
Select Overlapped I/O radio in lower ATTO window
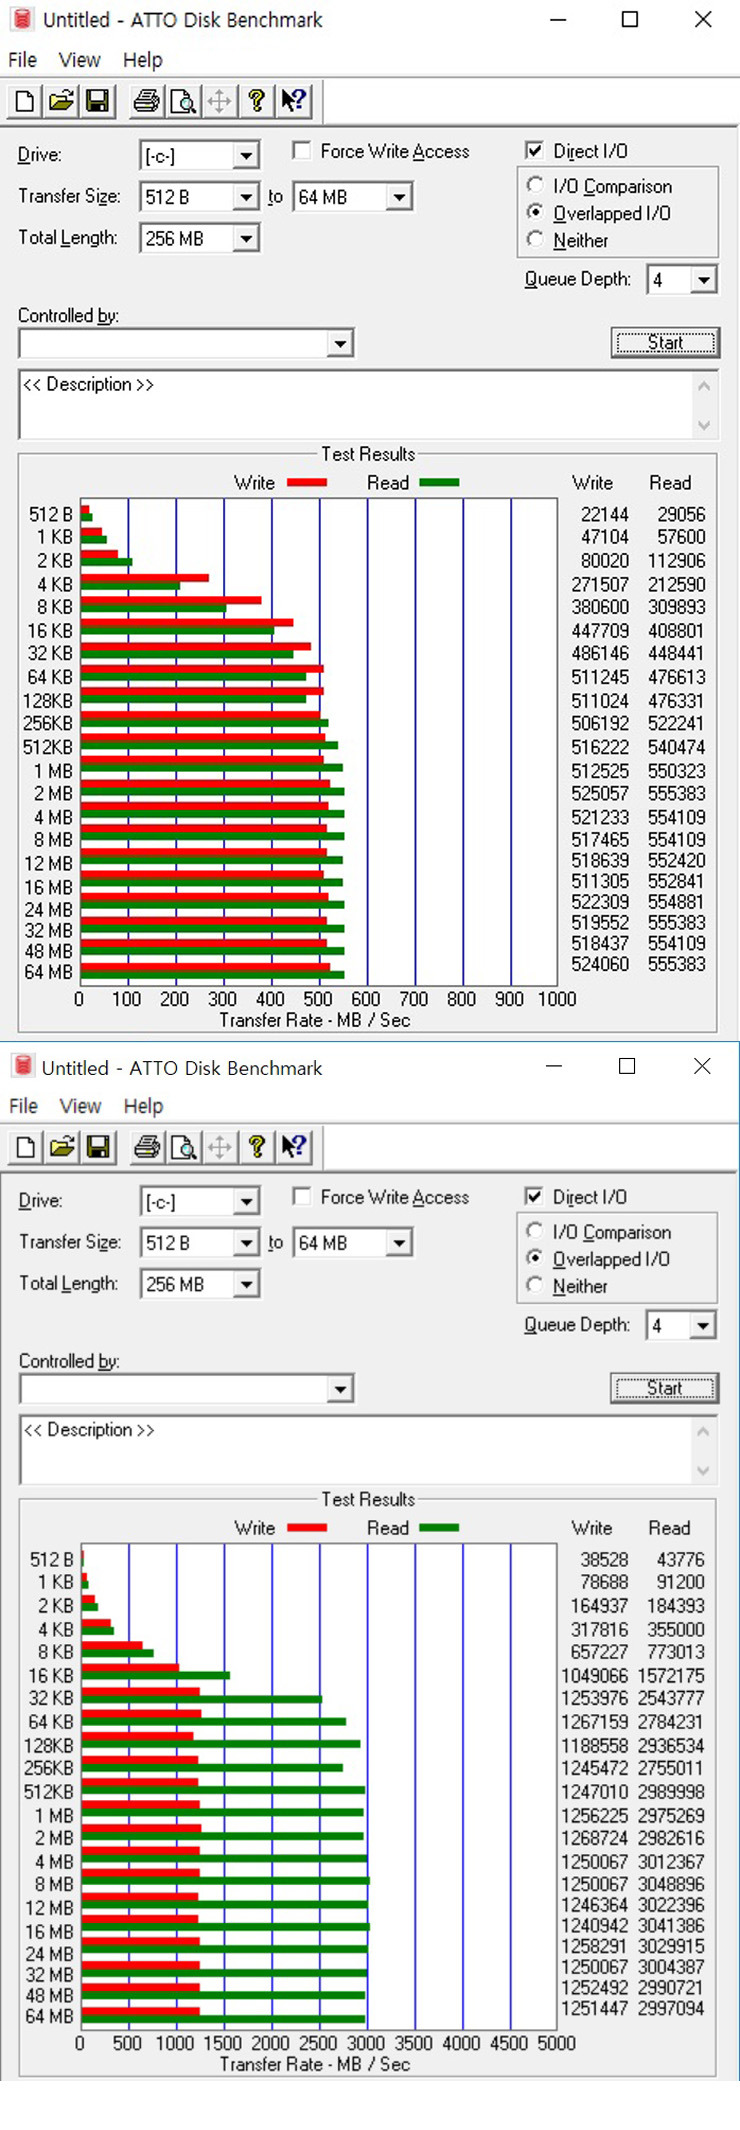click(x=535, y=1258)
